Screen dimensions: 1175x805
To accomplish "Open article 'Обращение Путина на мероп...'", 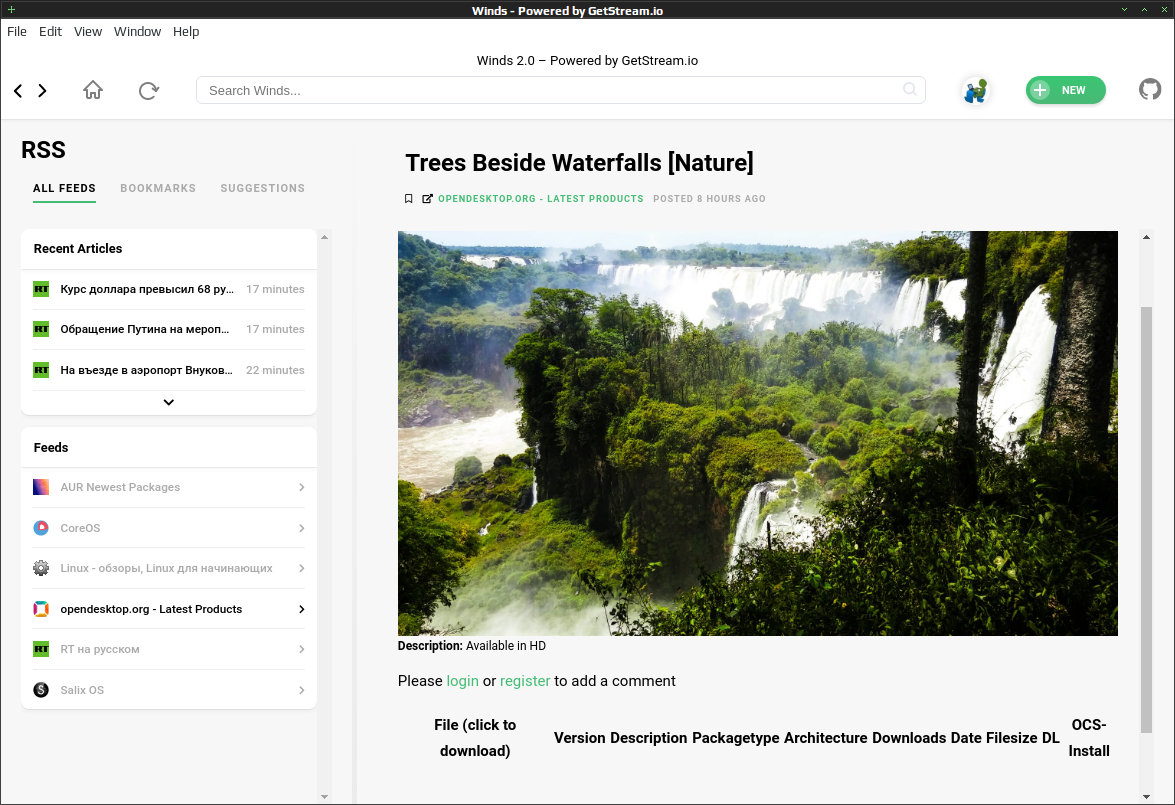I will tap(145, 329).
